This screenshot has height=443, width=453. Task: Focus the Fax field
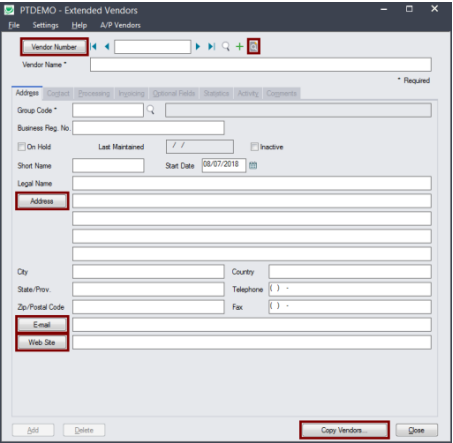(x=350, y=307)
